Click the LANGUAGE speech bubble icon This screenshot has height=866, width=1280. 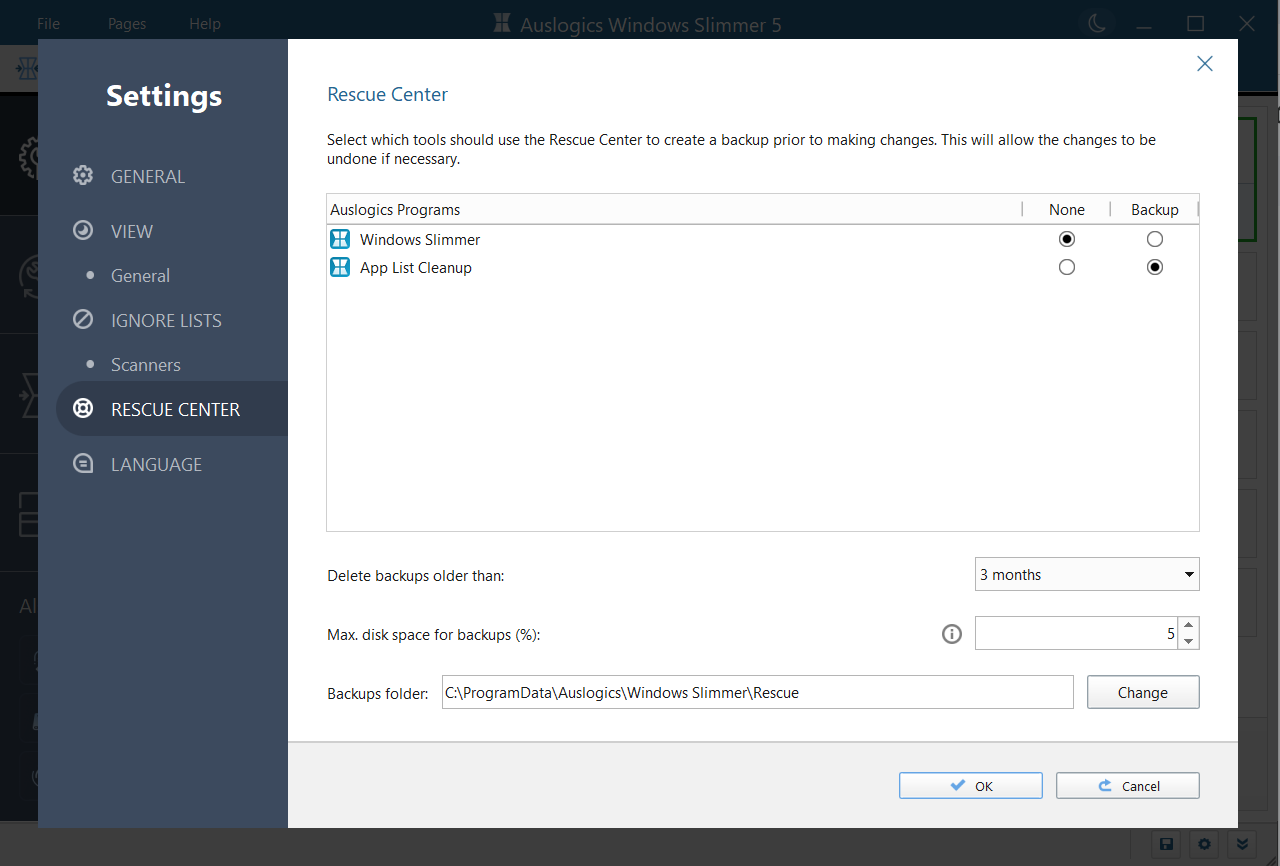coord(83,464)
